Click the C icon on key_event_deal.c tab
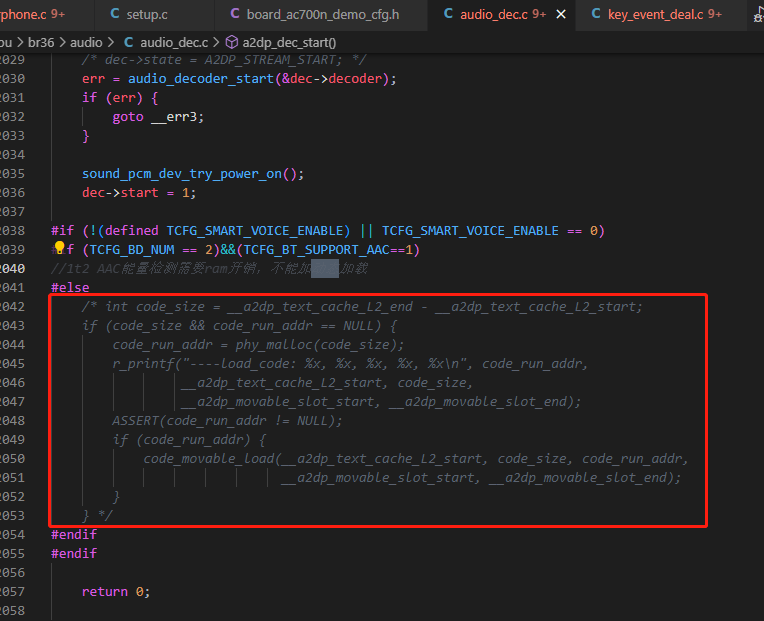This screenshot has width=764, height=621. click(596, 14)
